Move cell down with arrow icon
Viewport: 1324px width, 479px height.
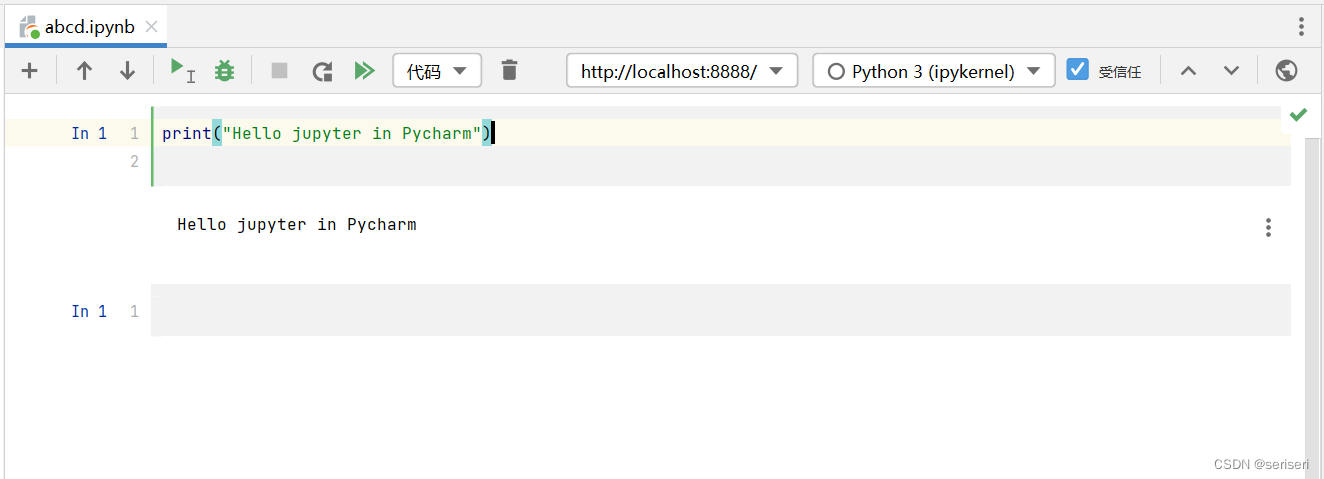coord(127,71)
